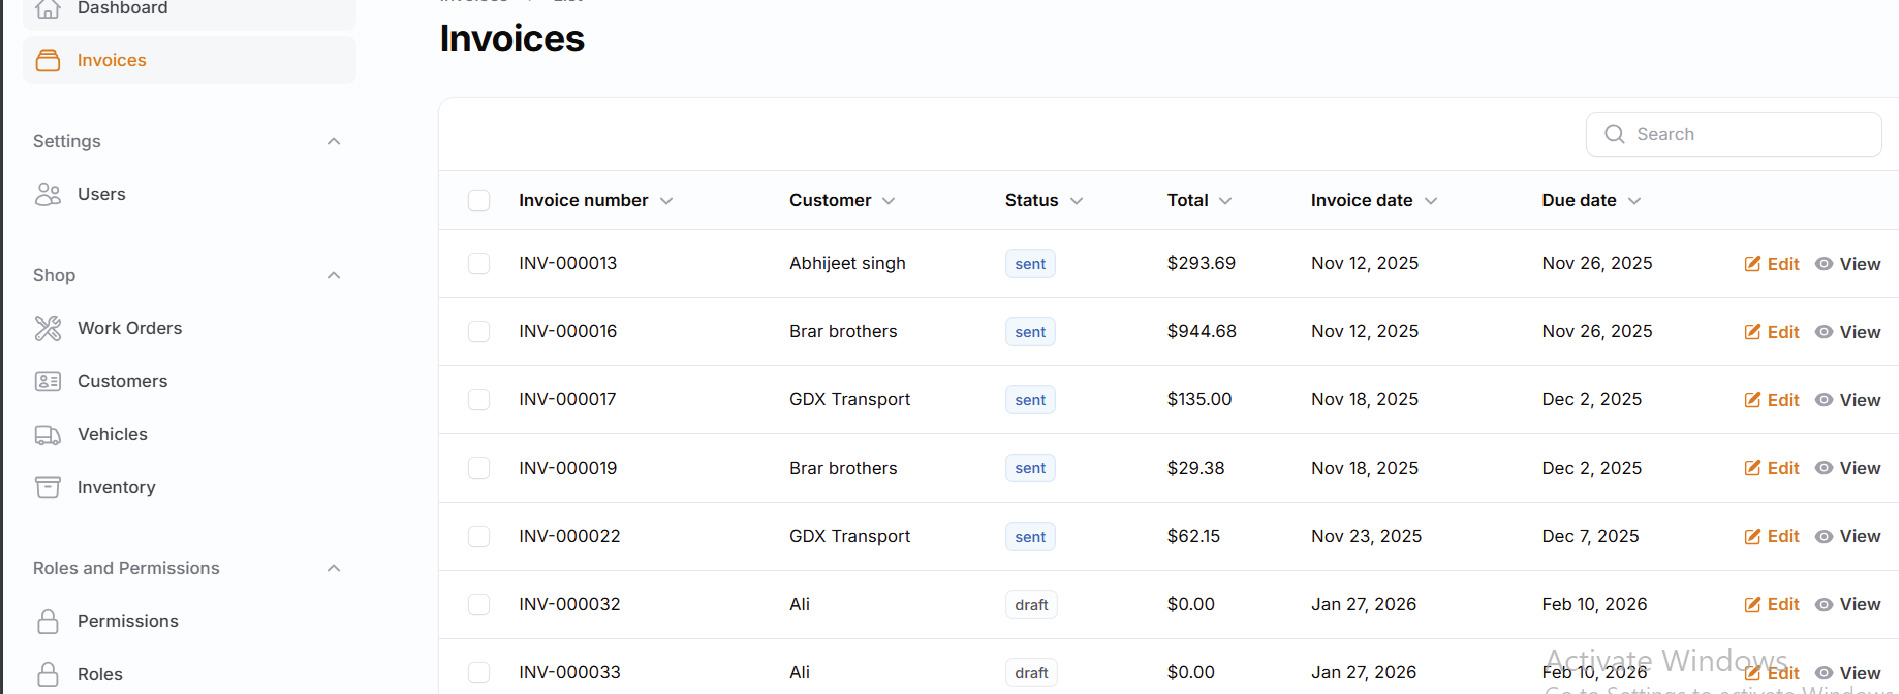Click the edit pencil icon for INV-000022
Image resolution: width=1899 pixels, height=694 pixels.
(1752, 537)
